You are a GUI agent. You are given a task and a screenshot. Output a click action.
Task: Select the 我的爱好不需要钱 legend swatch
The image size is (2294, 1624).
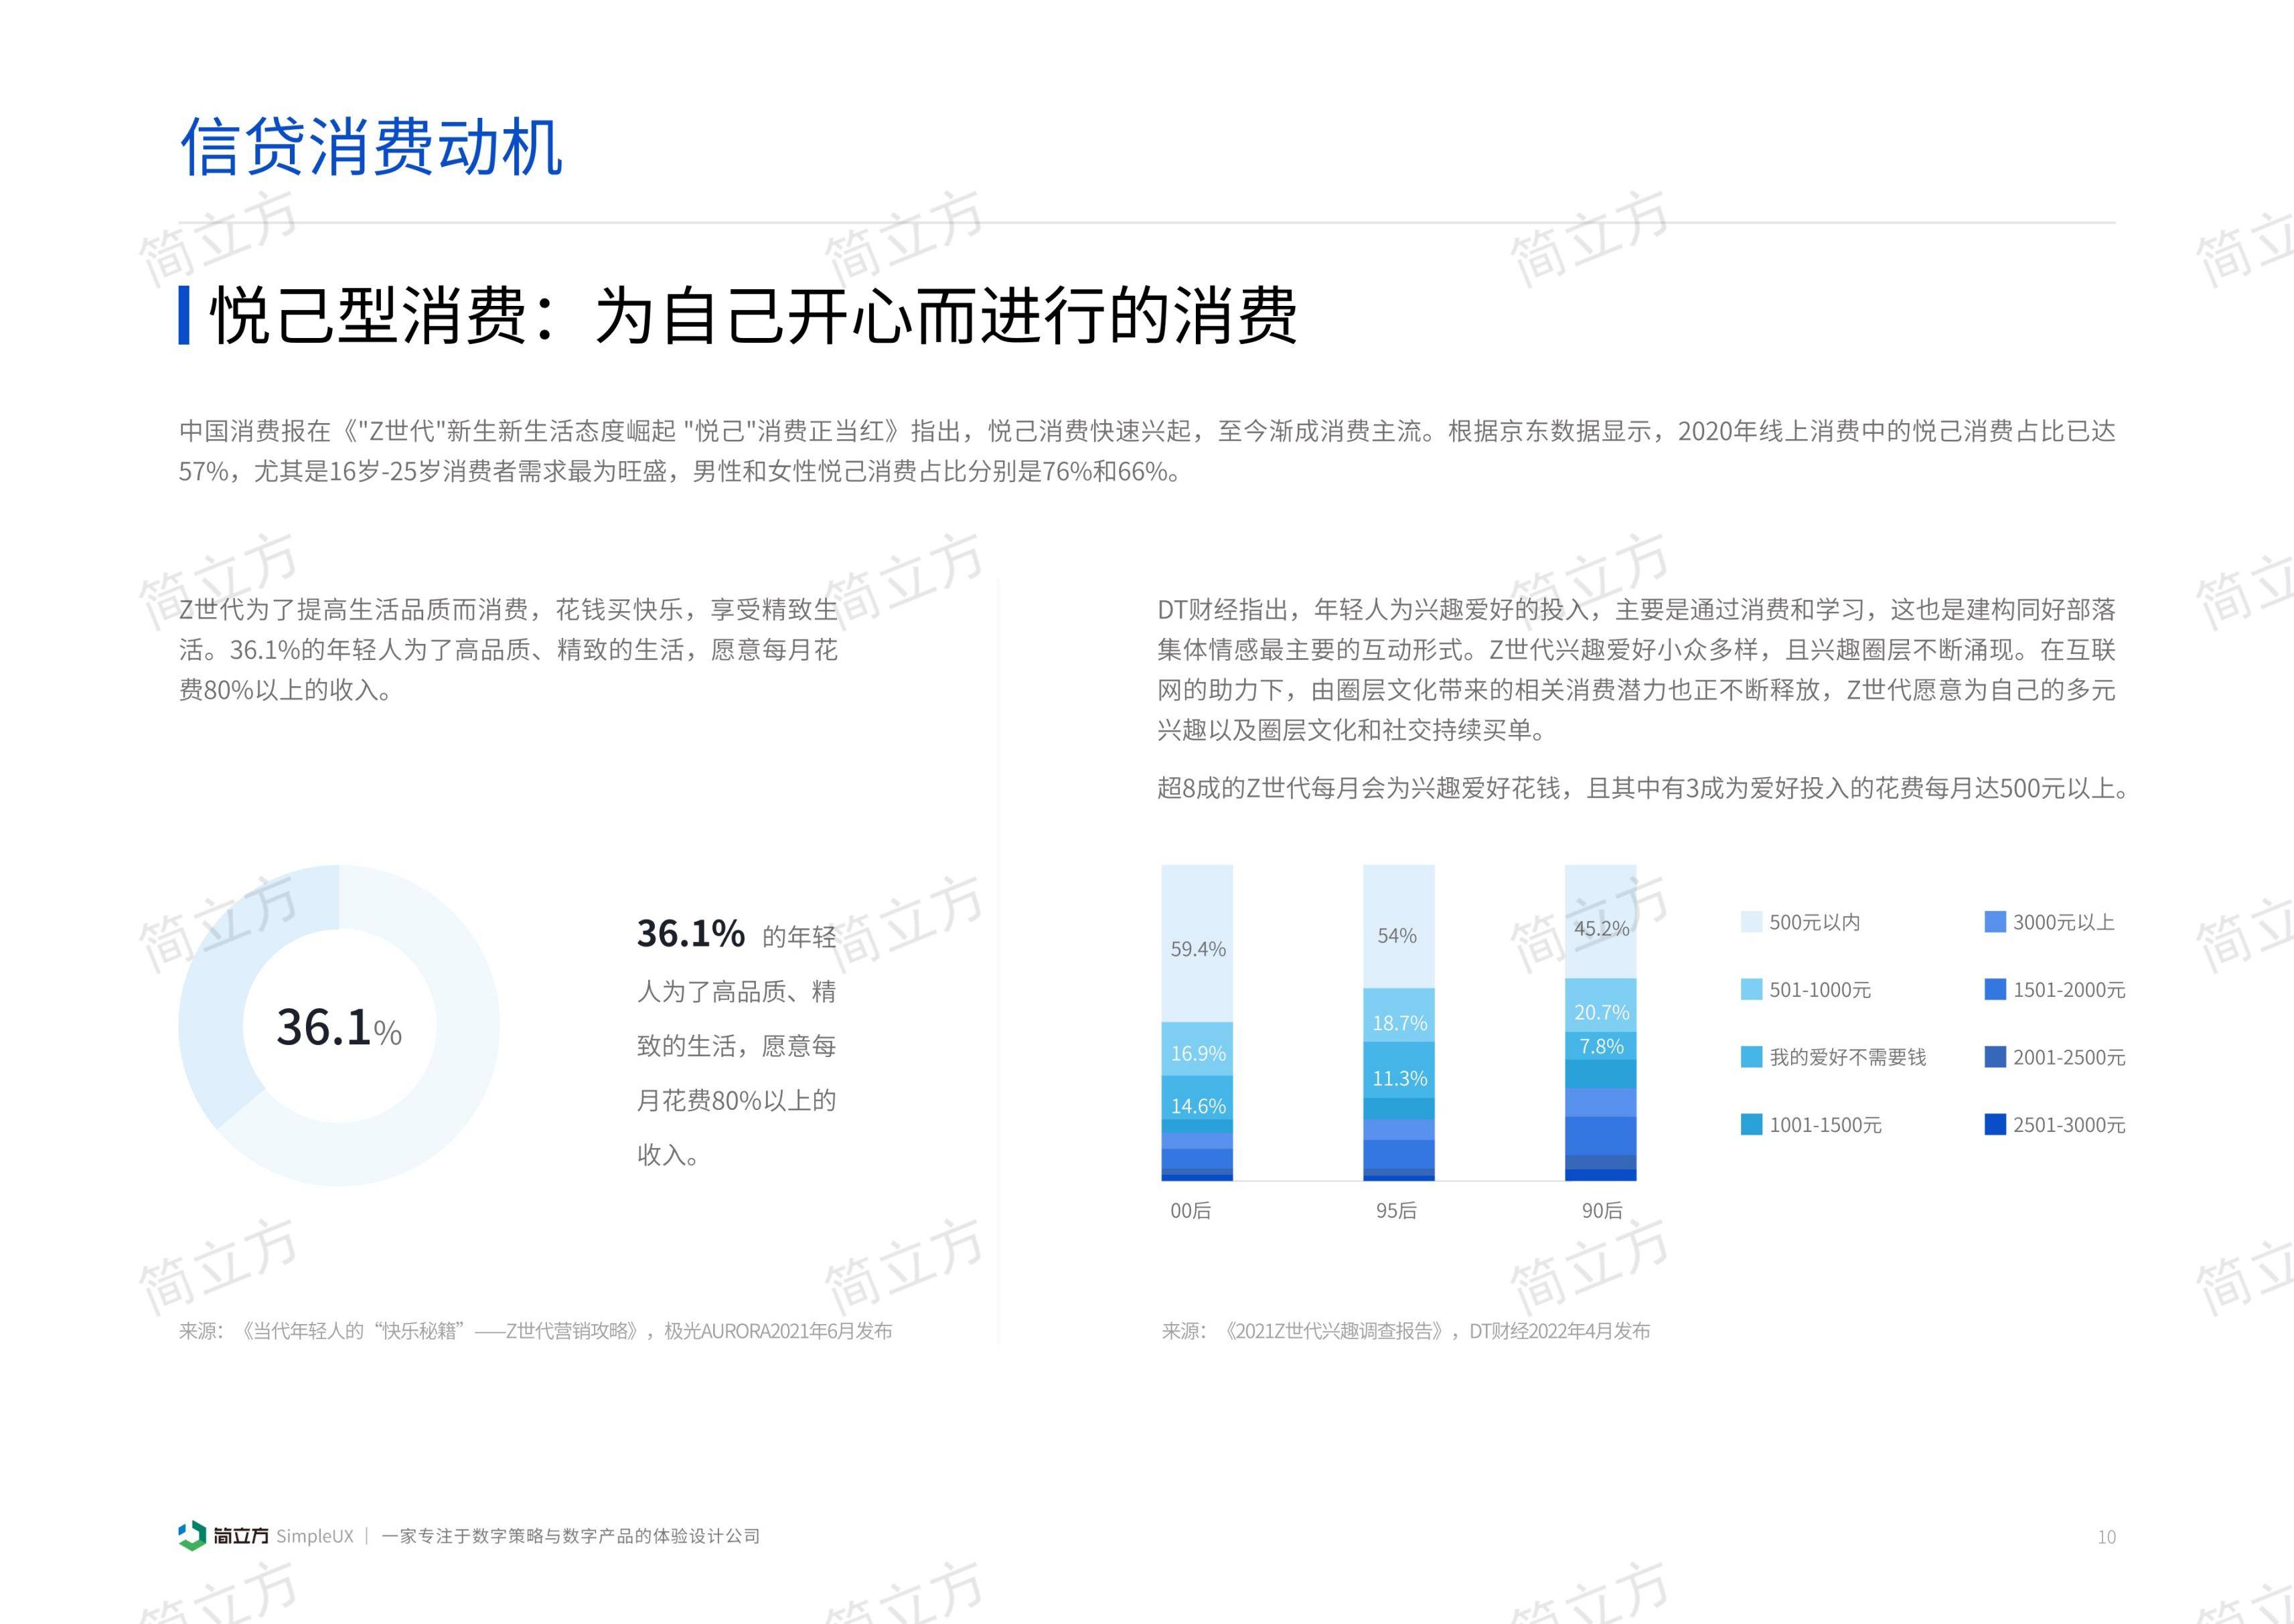(x=1751, y=1057)
